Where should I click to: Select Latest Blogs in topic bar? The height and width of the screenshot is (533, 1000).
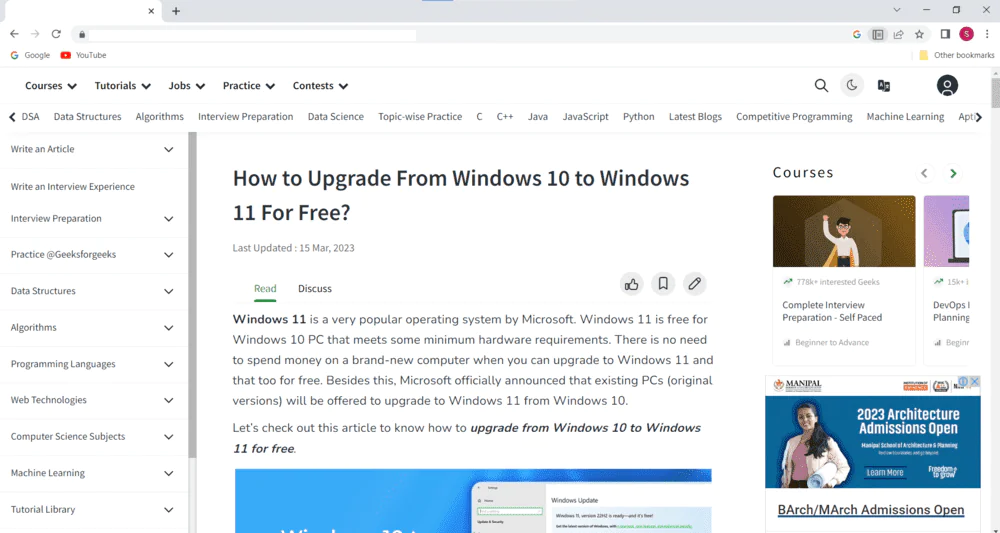[x=695, y=117]
